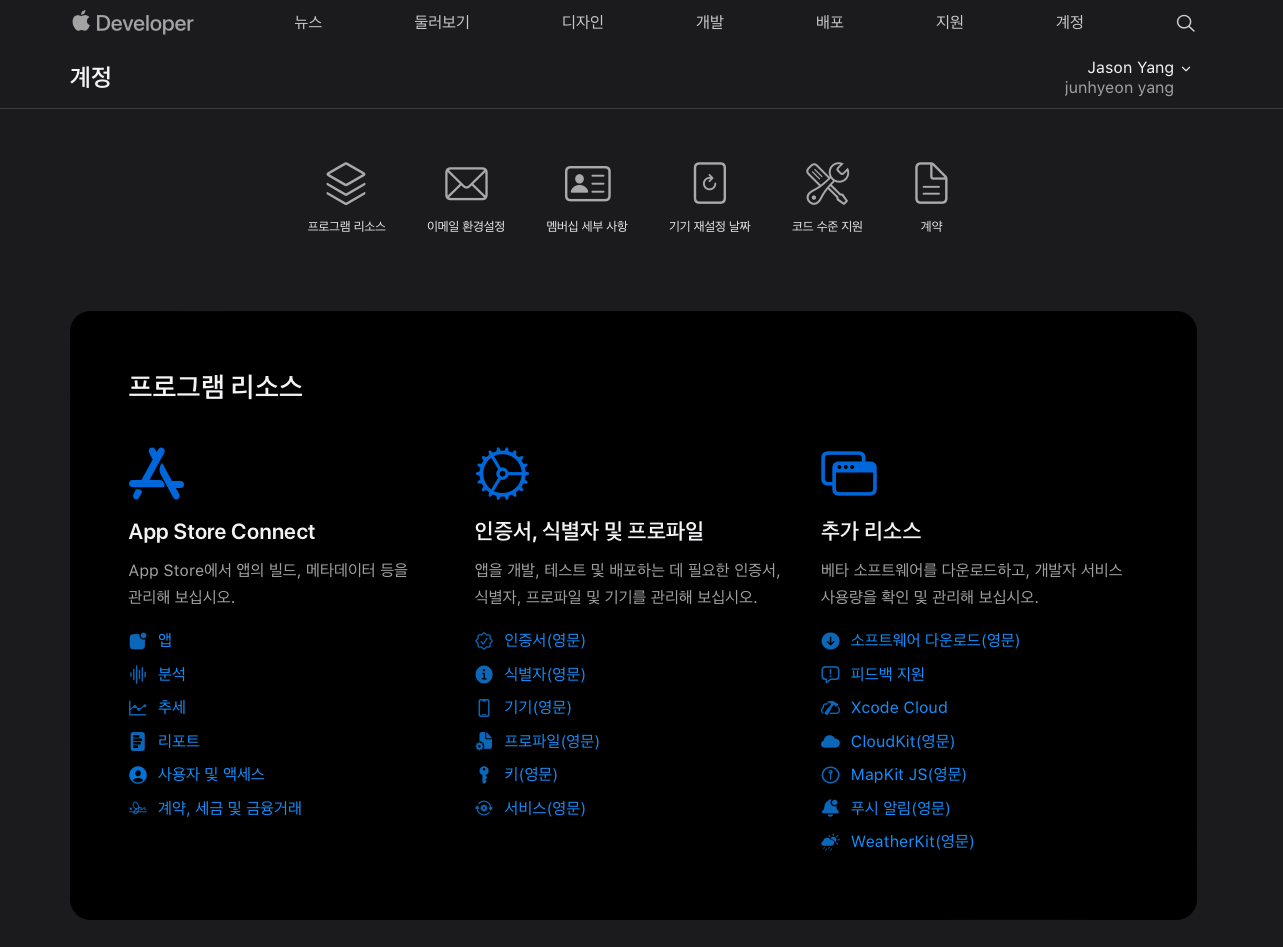Open the Xcode Cloud link
Screen dimensions: 1283x947
tap(899, 707)
